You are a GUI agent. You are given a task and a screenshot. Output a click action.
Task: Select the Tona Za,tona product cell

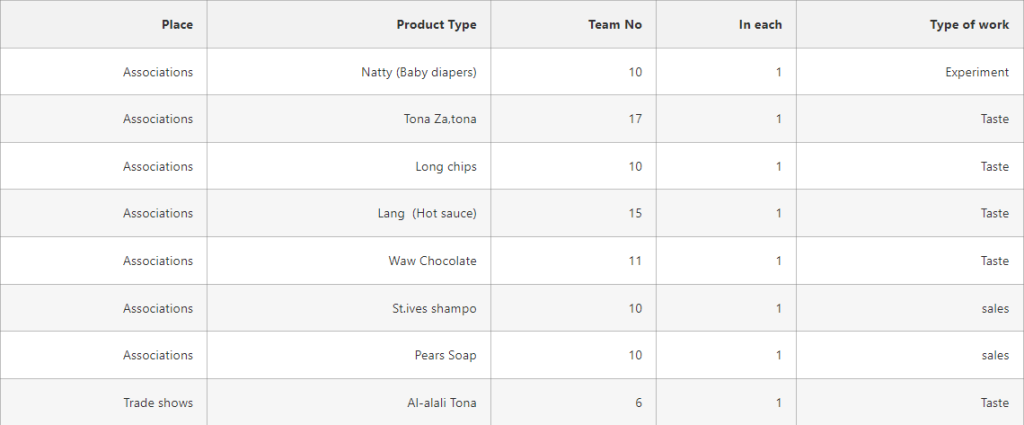tap(349, 119)
